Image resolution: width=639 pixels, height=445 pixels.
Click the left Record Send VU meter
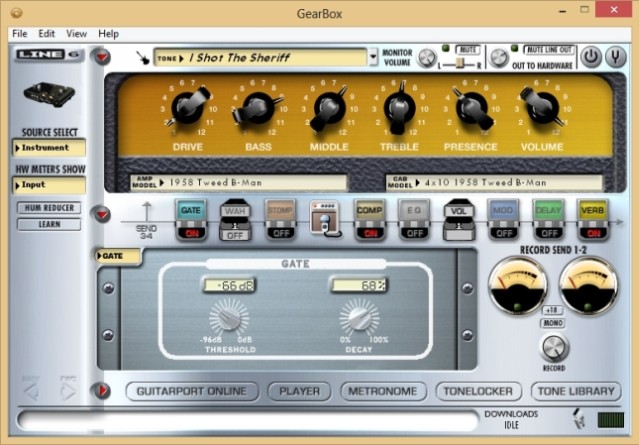pyautogui.click(x=518, y=286)
